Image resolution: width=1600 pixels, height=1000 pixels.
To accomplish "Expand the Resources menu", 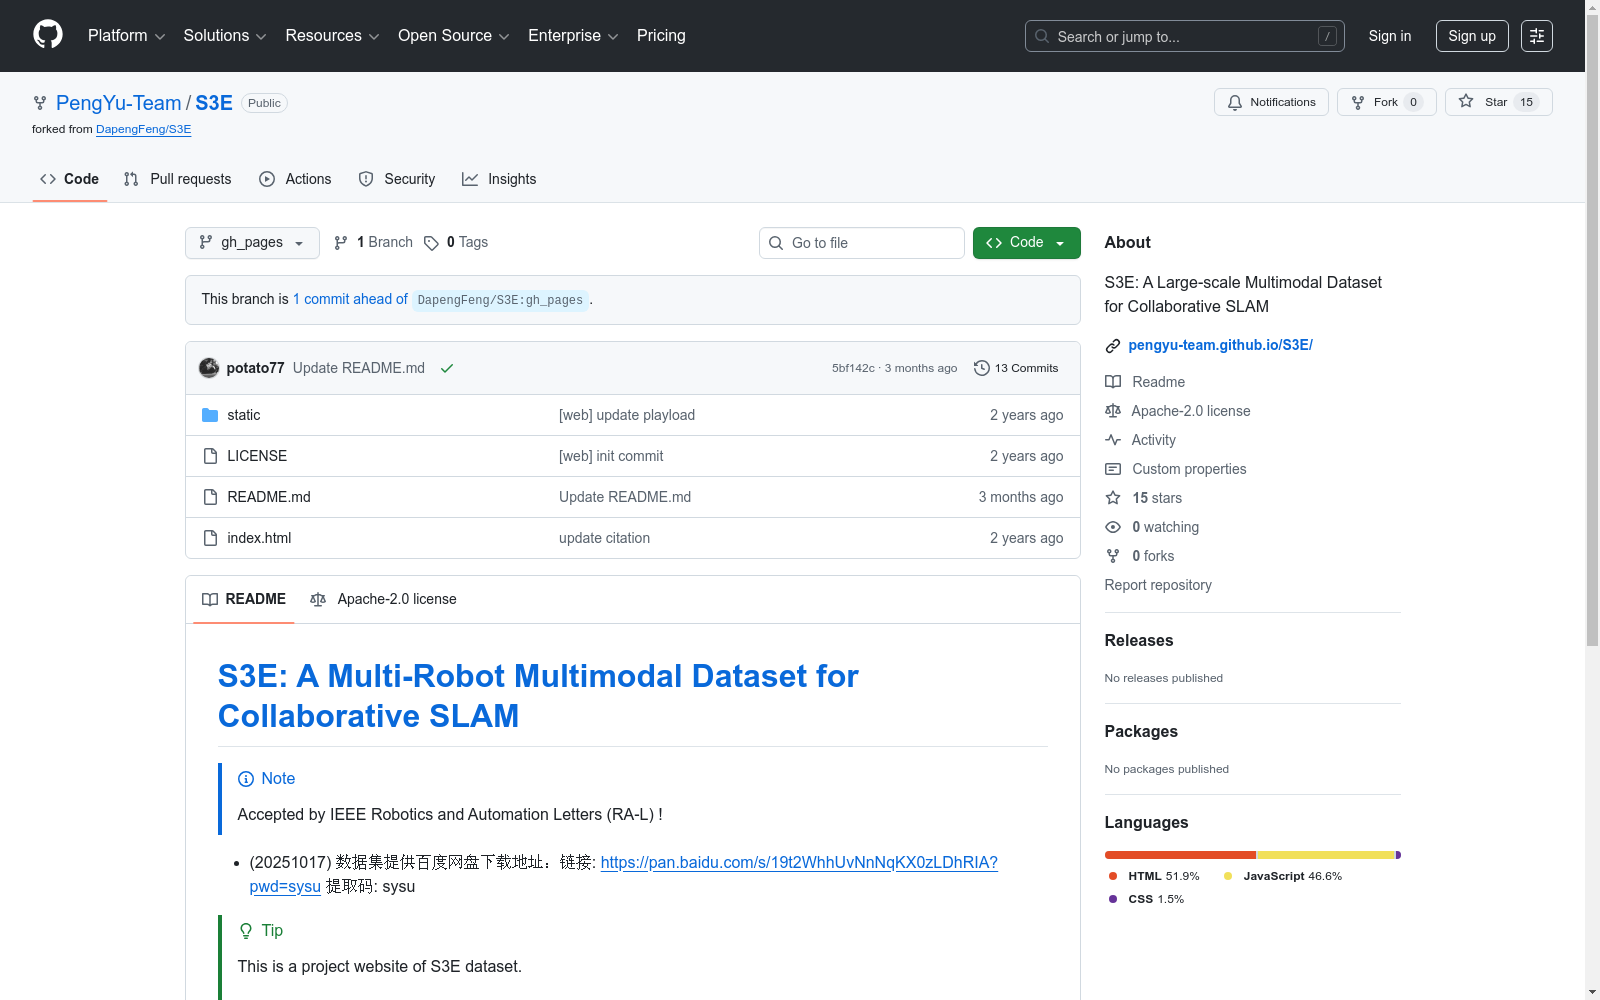I will [x=332, y=36].
